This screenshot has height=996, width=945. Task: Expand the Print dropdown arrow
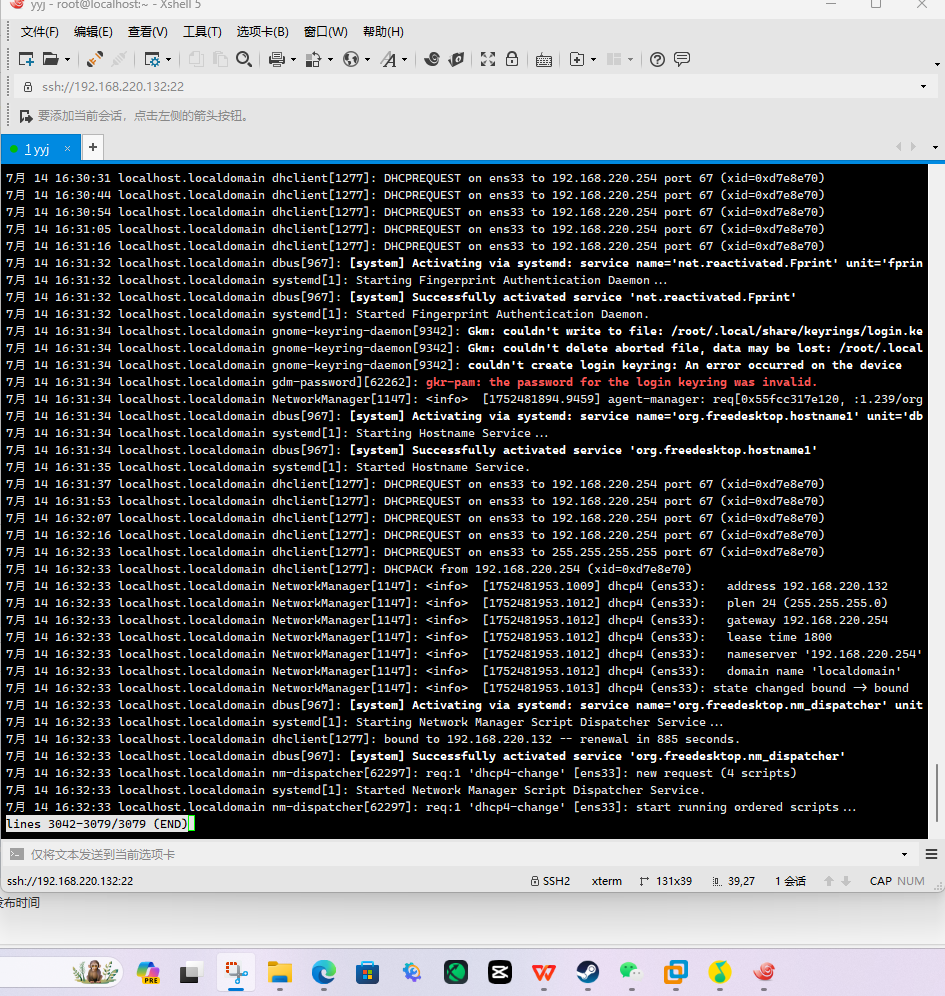click(x=293, y=60)
